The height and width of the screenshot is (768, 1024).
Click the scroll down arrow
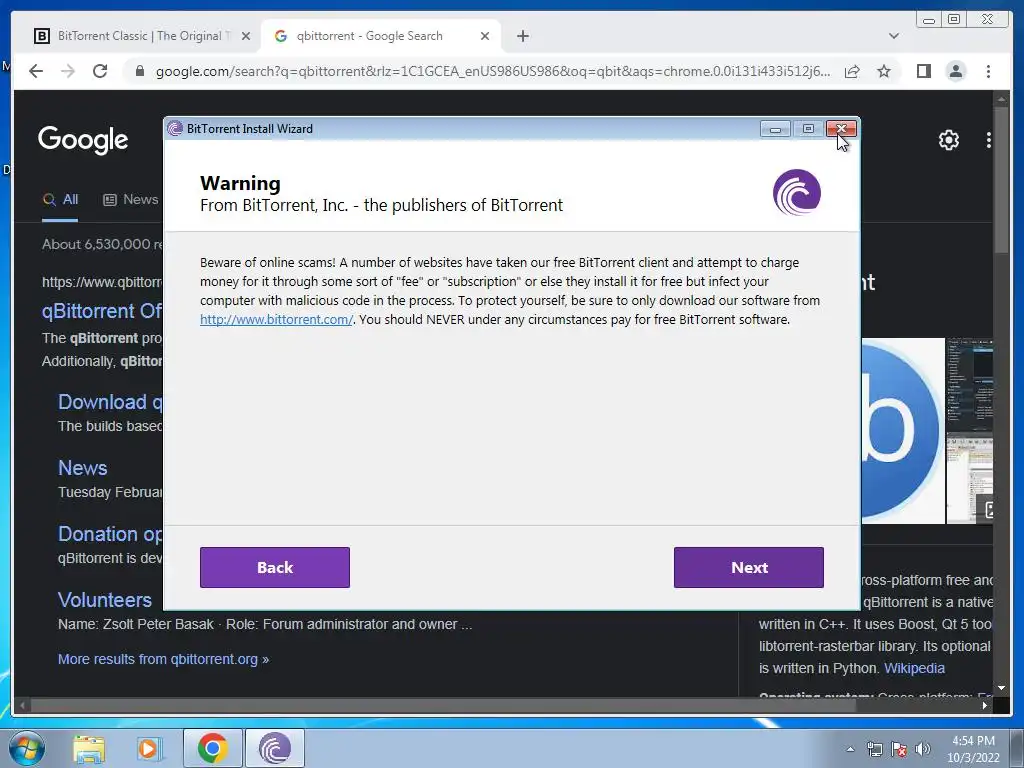(x=1002, y=688)
